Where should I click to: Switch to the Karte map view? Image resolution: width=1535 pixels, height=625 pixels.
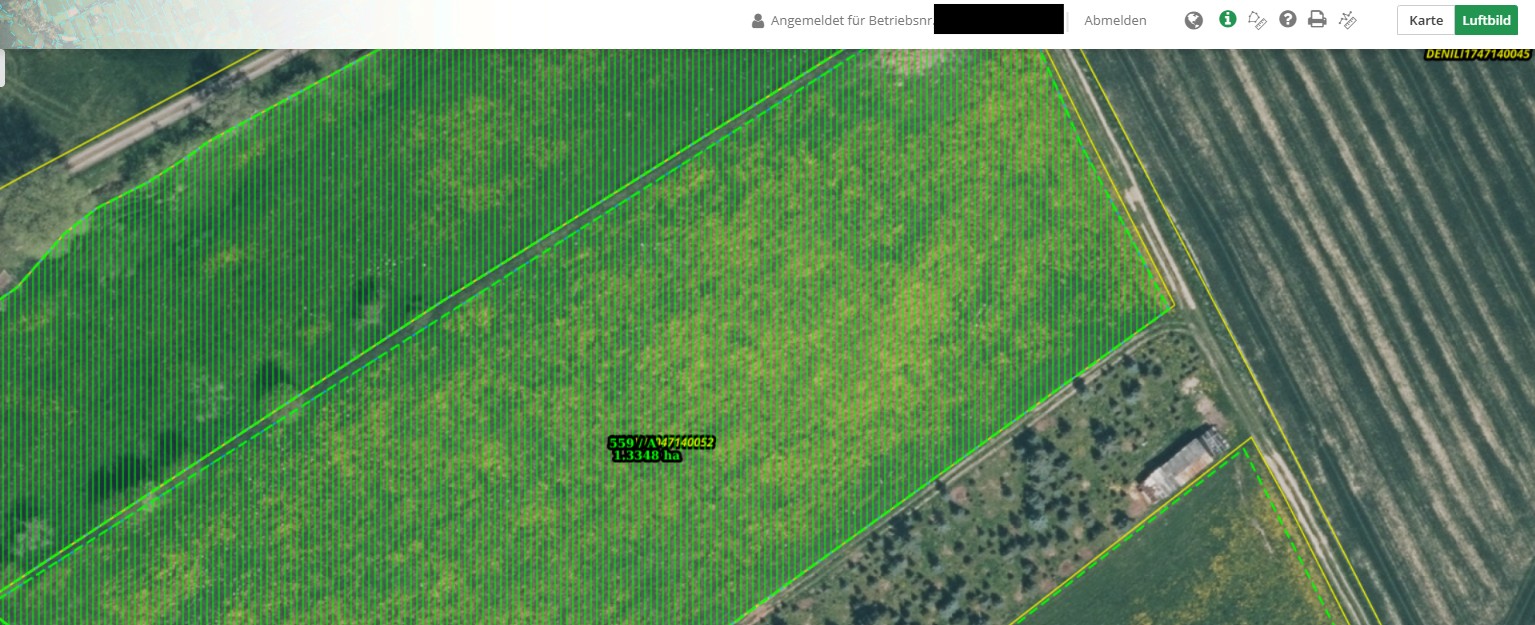[x=1425, y=20]
